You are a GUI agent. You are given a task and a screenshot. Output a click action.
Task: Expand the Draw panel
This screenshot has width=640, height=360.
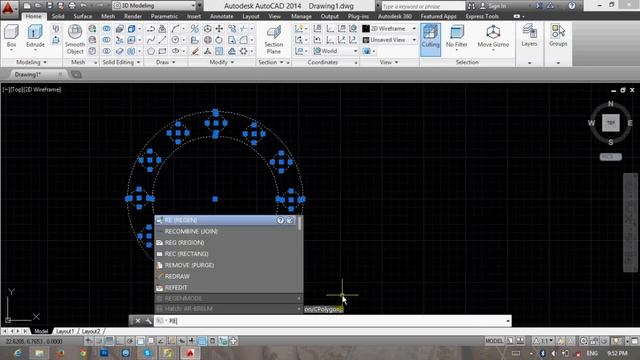pyautogui.click(x=166, y=62)
